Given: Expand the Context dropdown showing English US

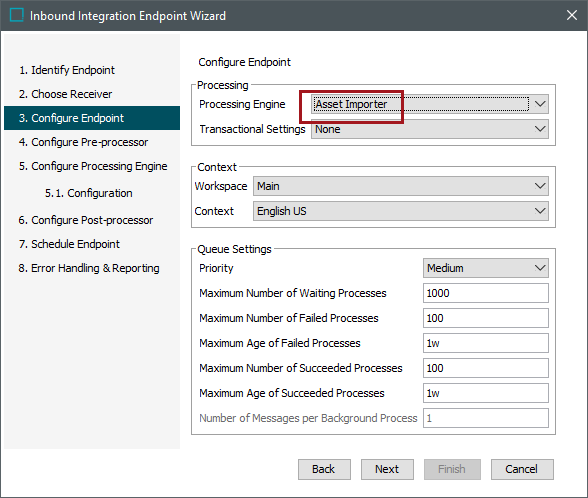Looking at the screenshot, I should 400,211.
